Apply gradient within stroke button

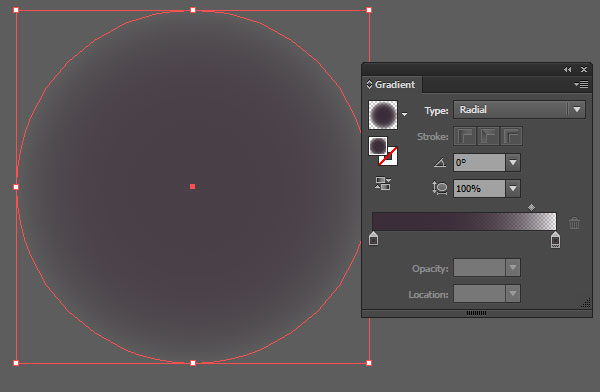point(465,136)
